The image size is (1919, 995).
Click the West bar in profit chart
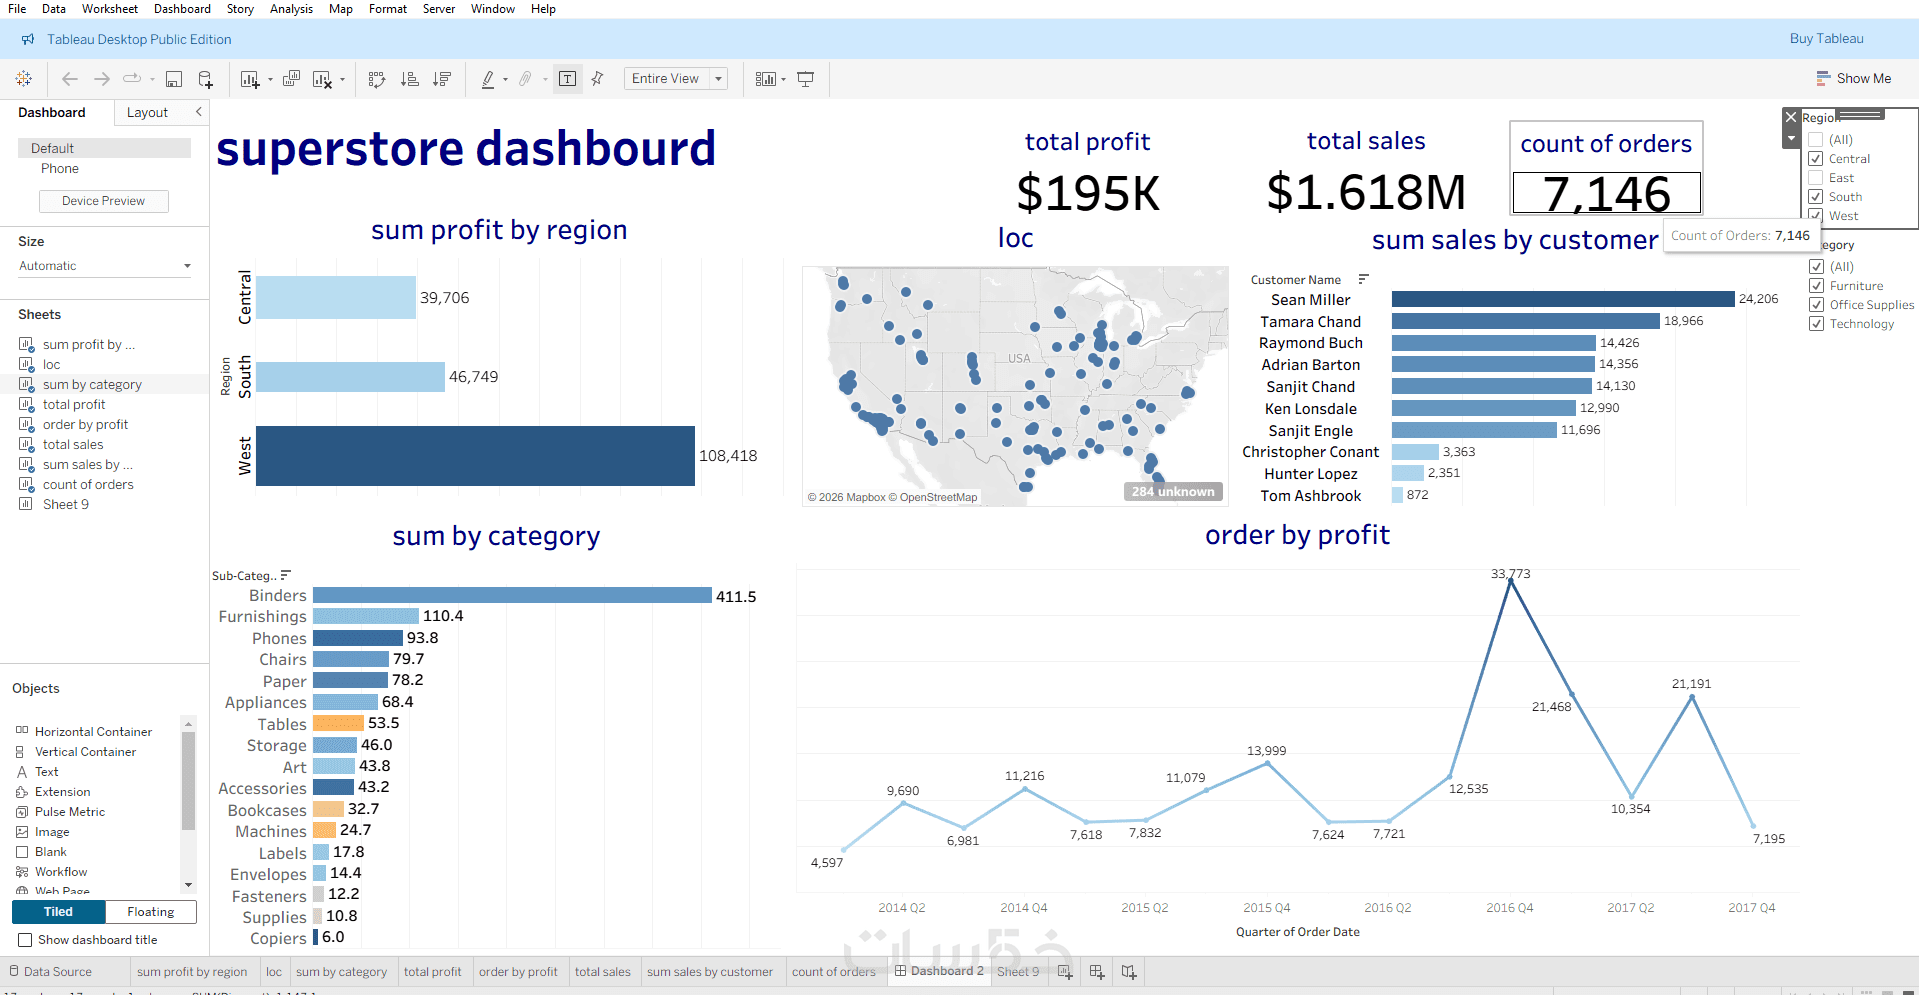click(x=475, y=456)
